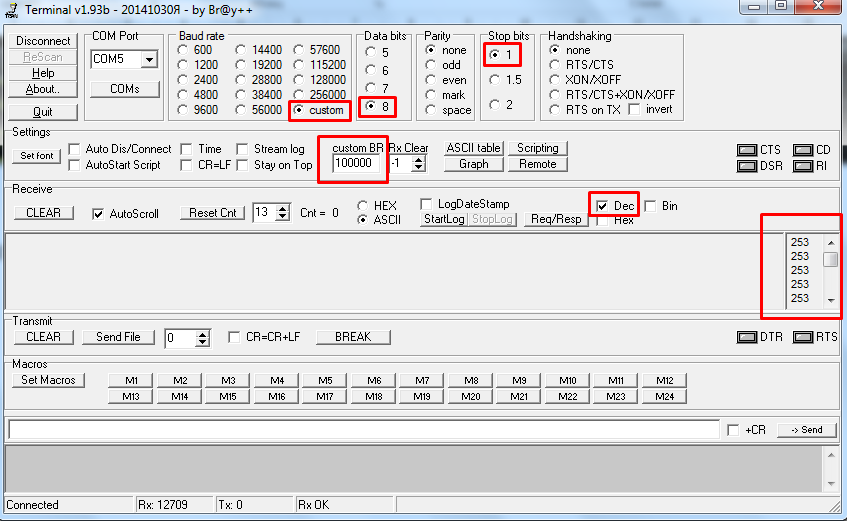847x521 pixels.
Task: Select the 9600 baud rate
Action: pos(183,110)
